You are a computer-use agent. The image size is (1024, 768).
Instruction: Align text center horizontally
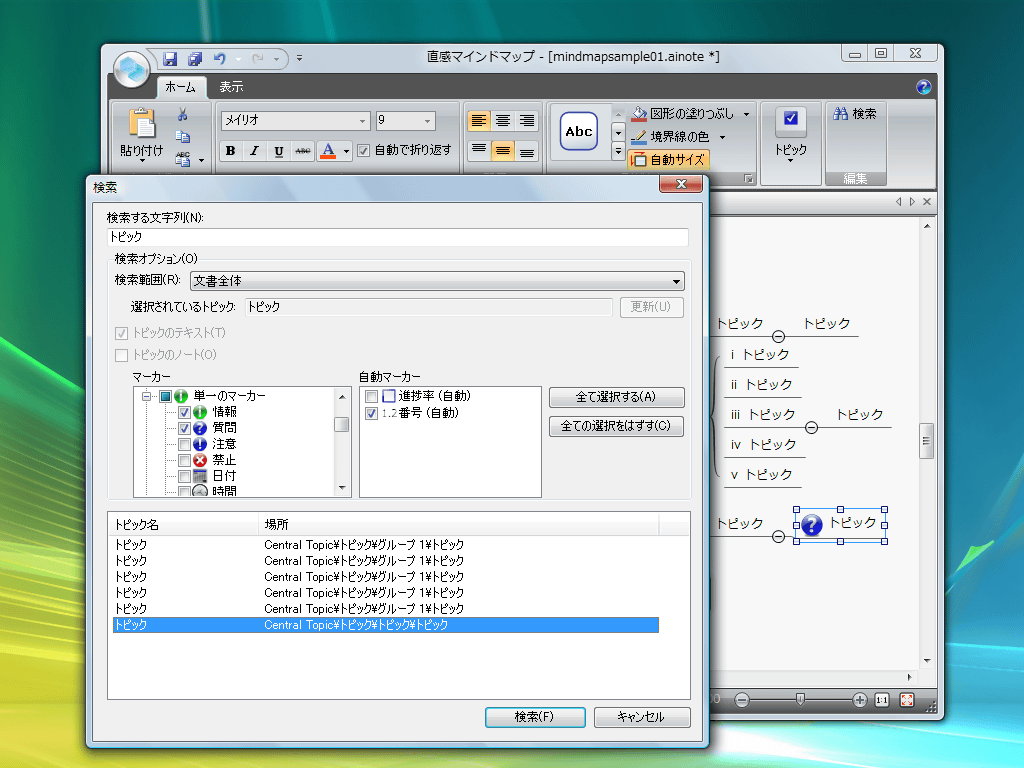503,121
